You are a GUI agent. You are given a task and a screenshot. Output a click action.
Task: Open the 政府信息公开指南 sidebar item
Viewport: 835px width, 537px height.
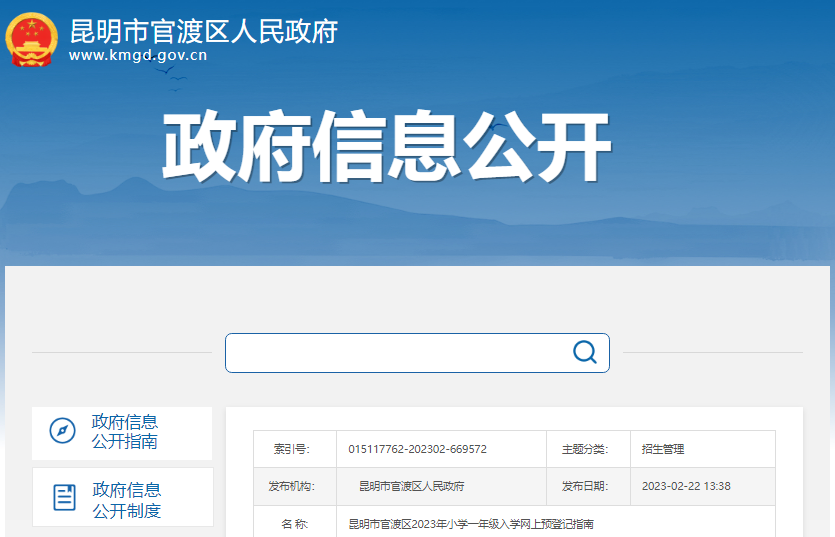coord(125,432)
